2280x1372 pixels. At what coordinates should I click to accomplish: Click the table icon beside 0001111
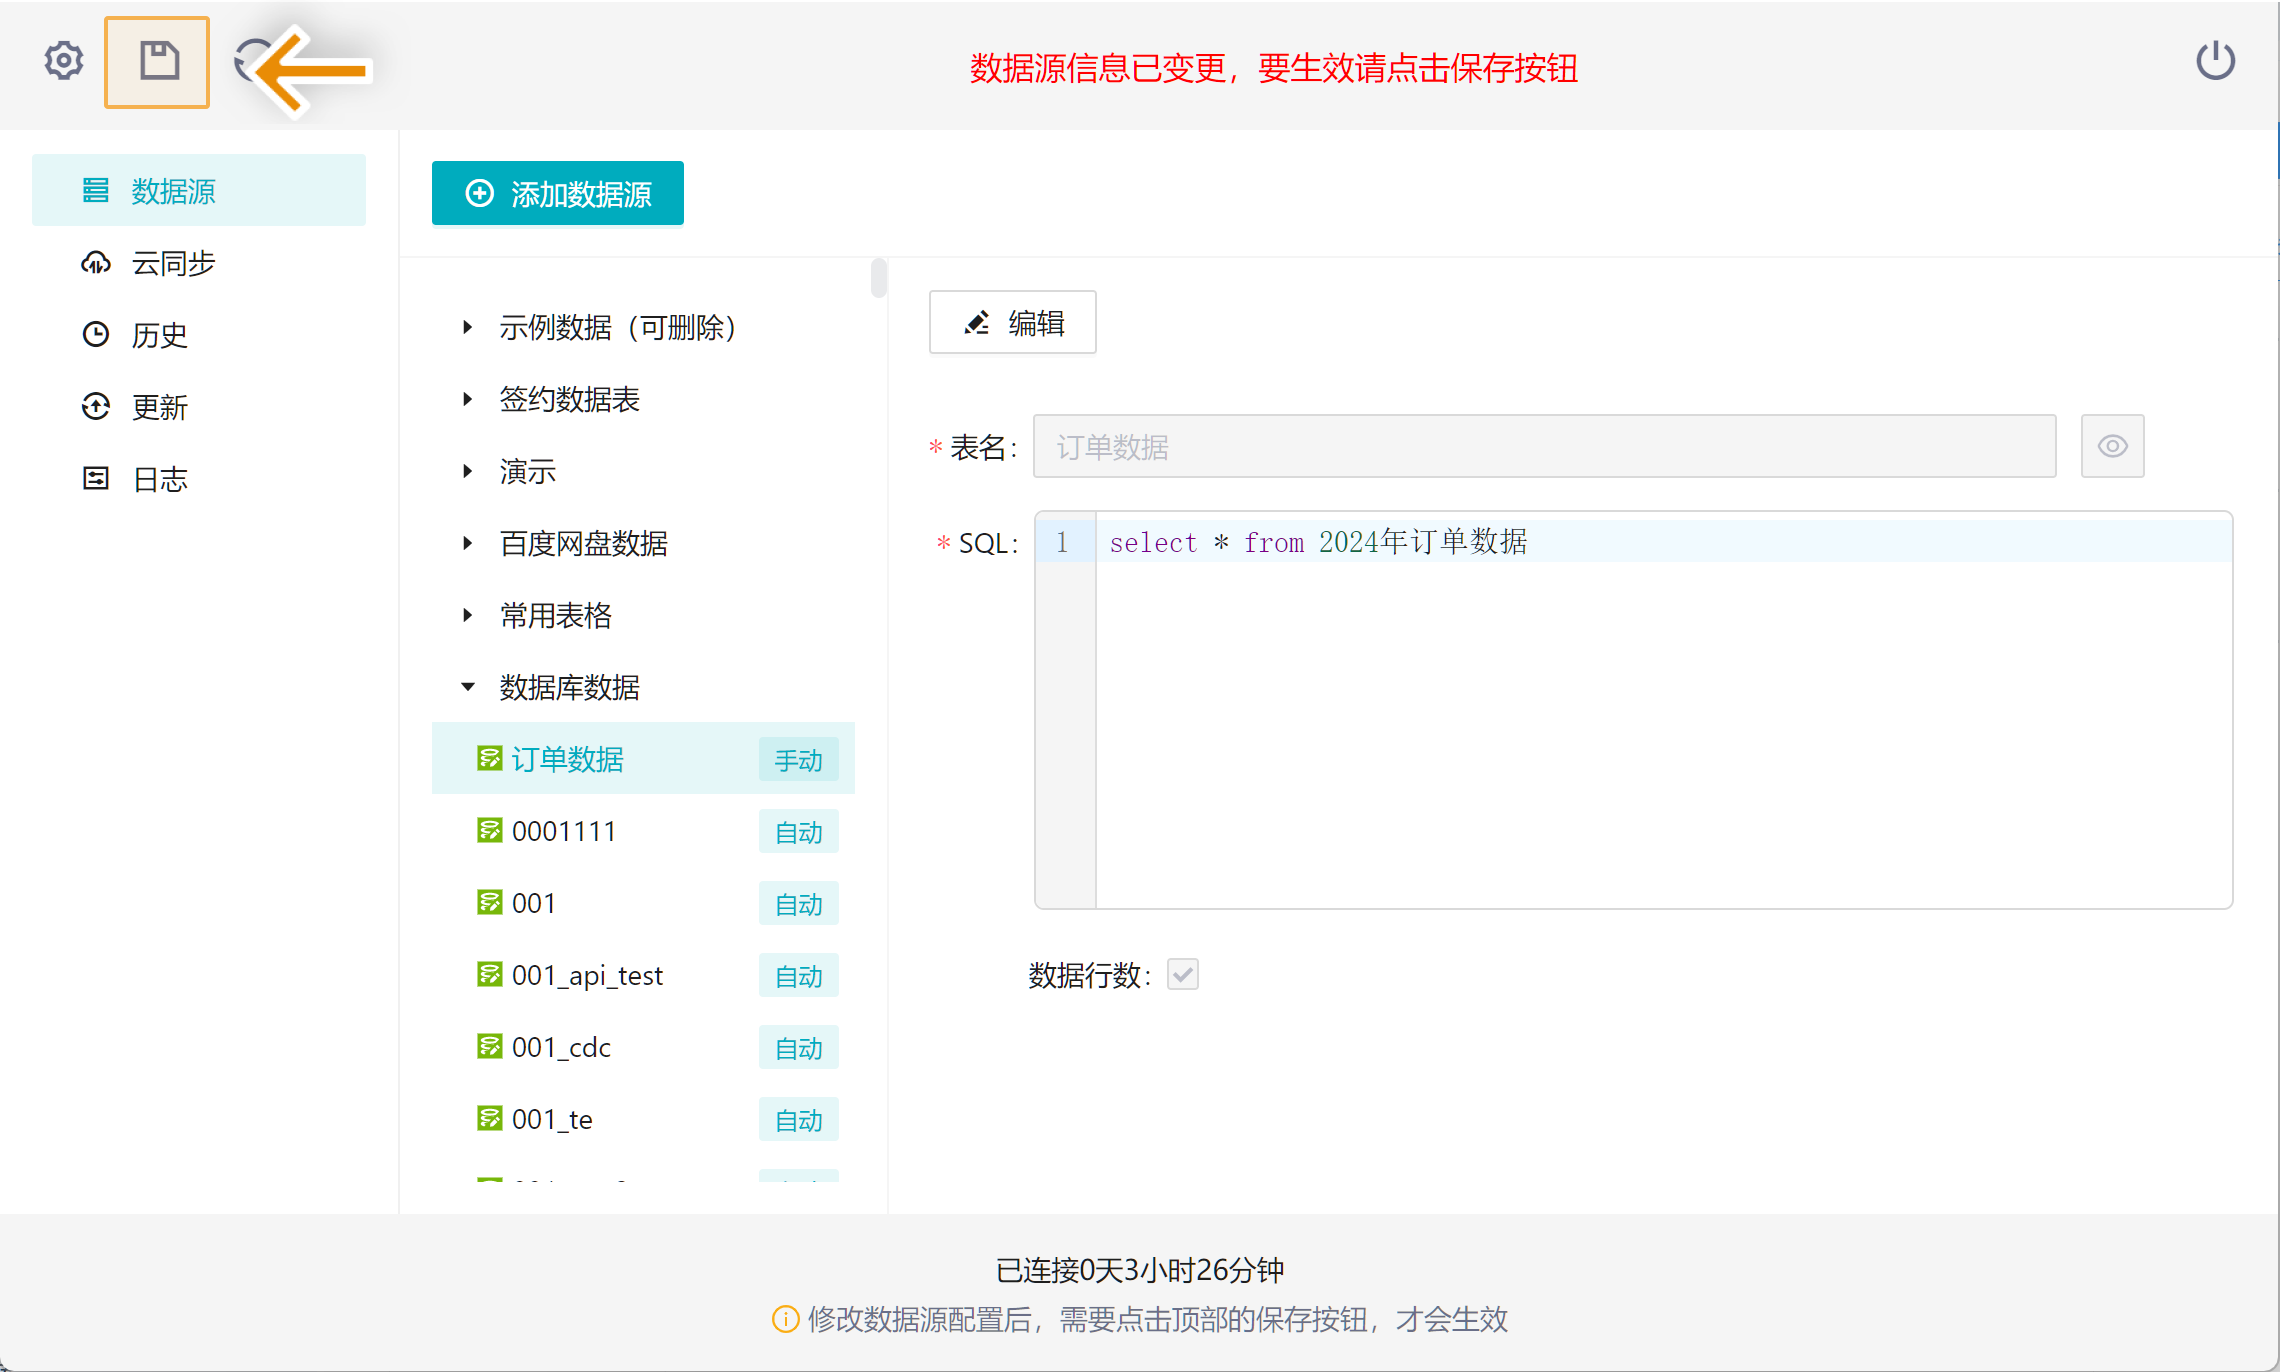(489, 830)
